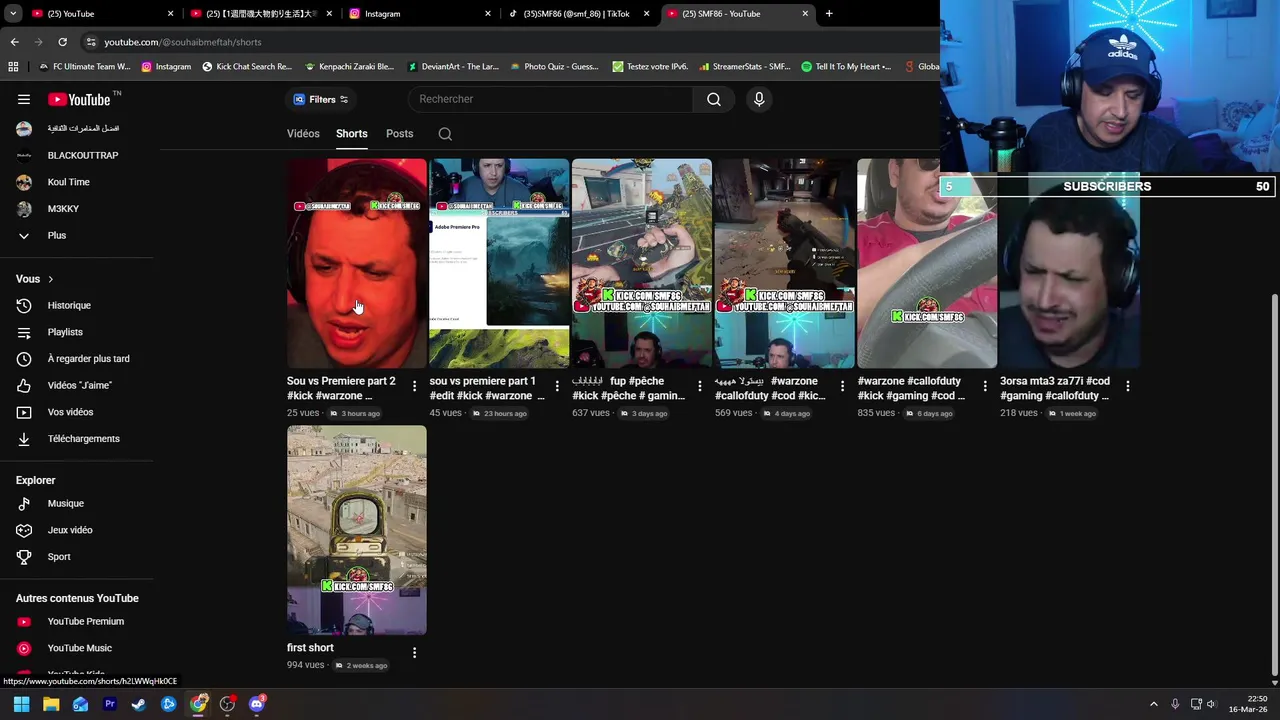Switch to Posts tab
The image size is (1280, 720).
click(399, 134)
